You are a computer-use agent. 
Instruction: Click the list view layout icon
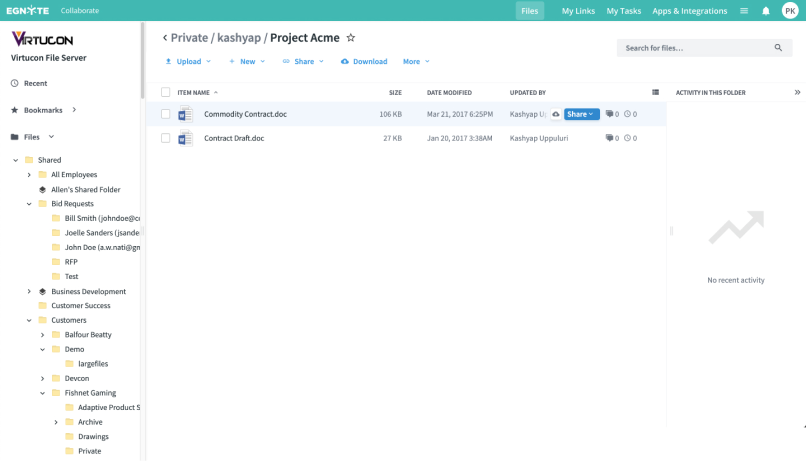(655, 92)
